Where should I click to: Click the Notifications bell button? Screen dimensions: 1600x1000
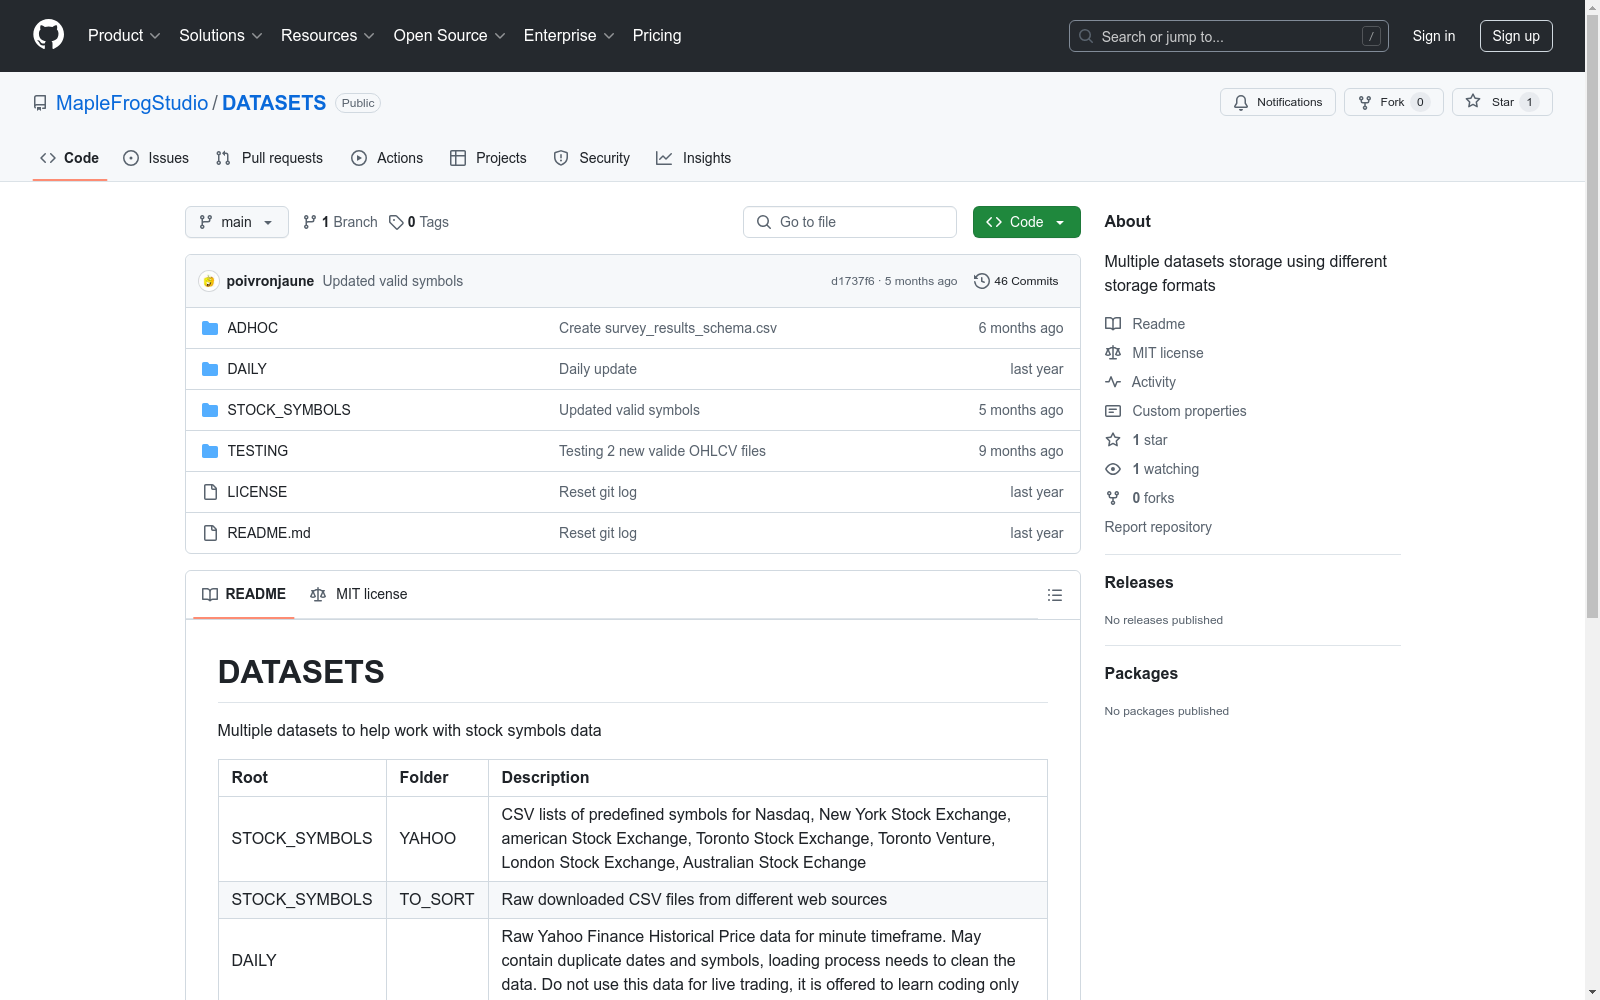click(1277, 102)
